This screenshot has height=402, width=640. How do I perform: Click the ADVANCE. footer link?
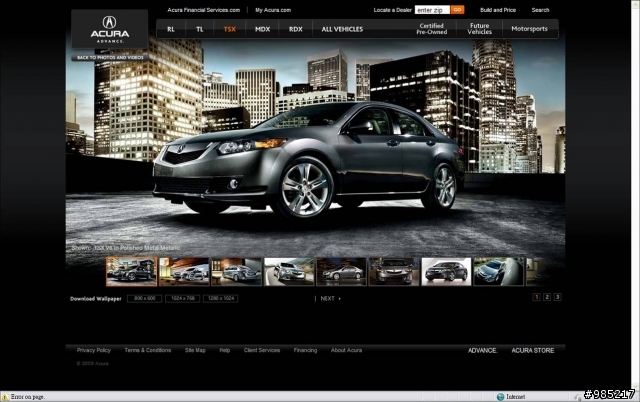tap(482, 351)
